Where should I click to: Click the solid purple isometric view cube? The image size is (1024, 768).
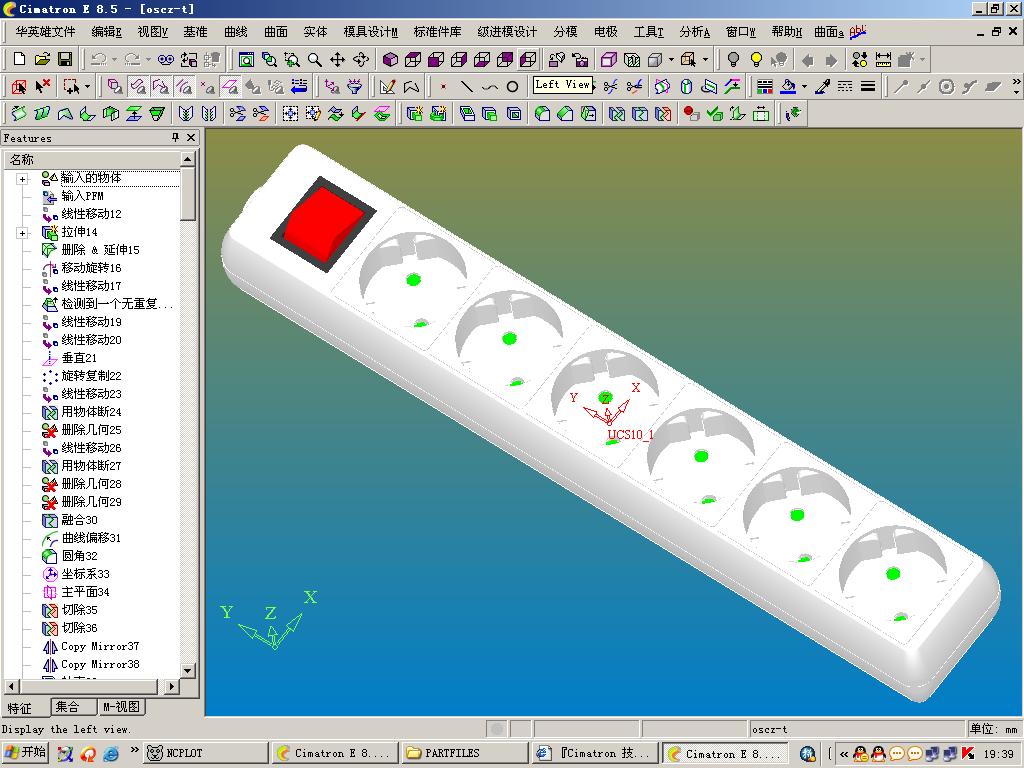pos(391,60)
